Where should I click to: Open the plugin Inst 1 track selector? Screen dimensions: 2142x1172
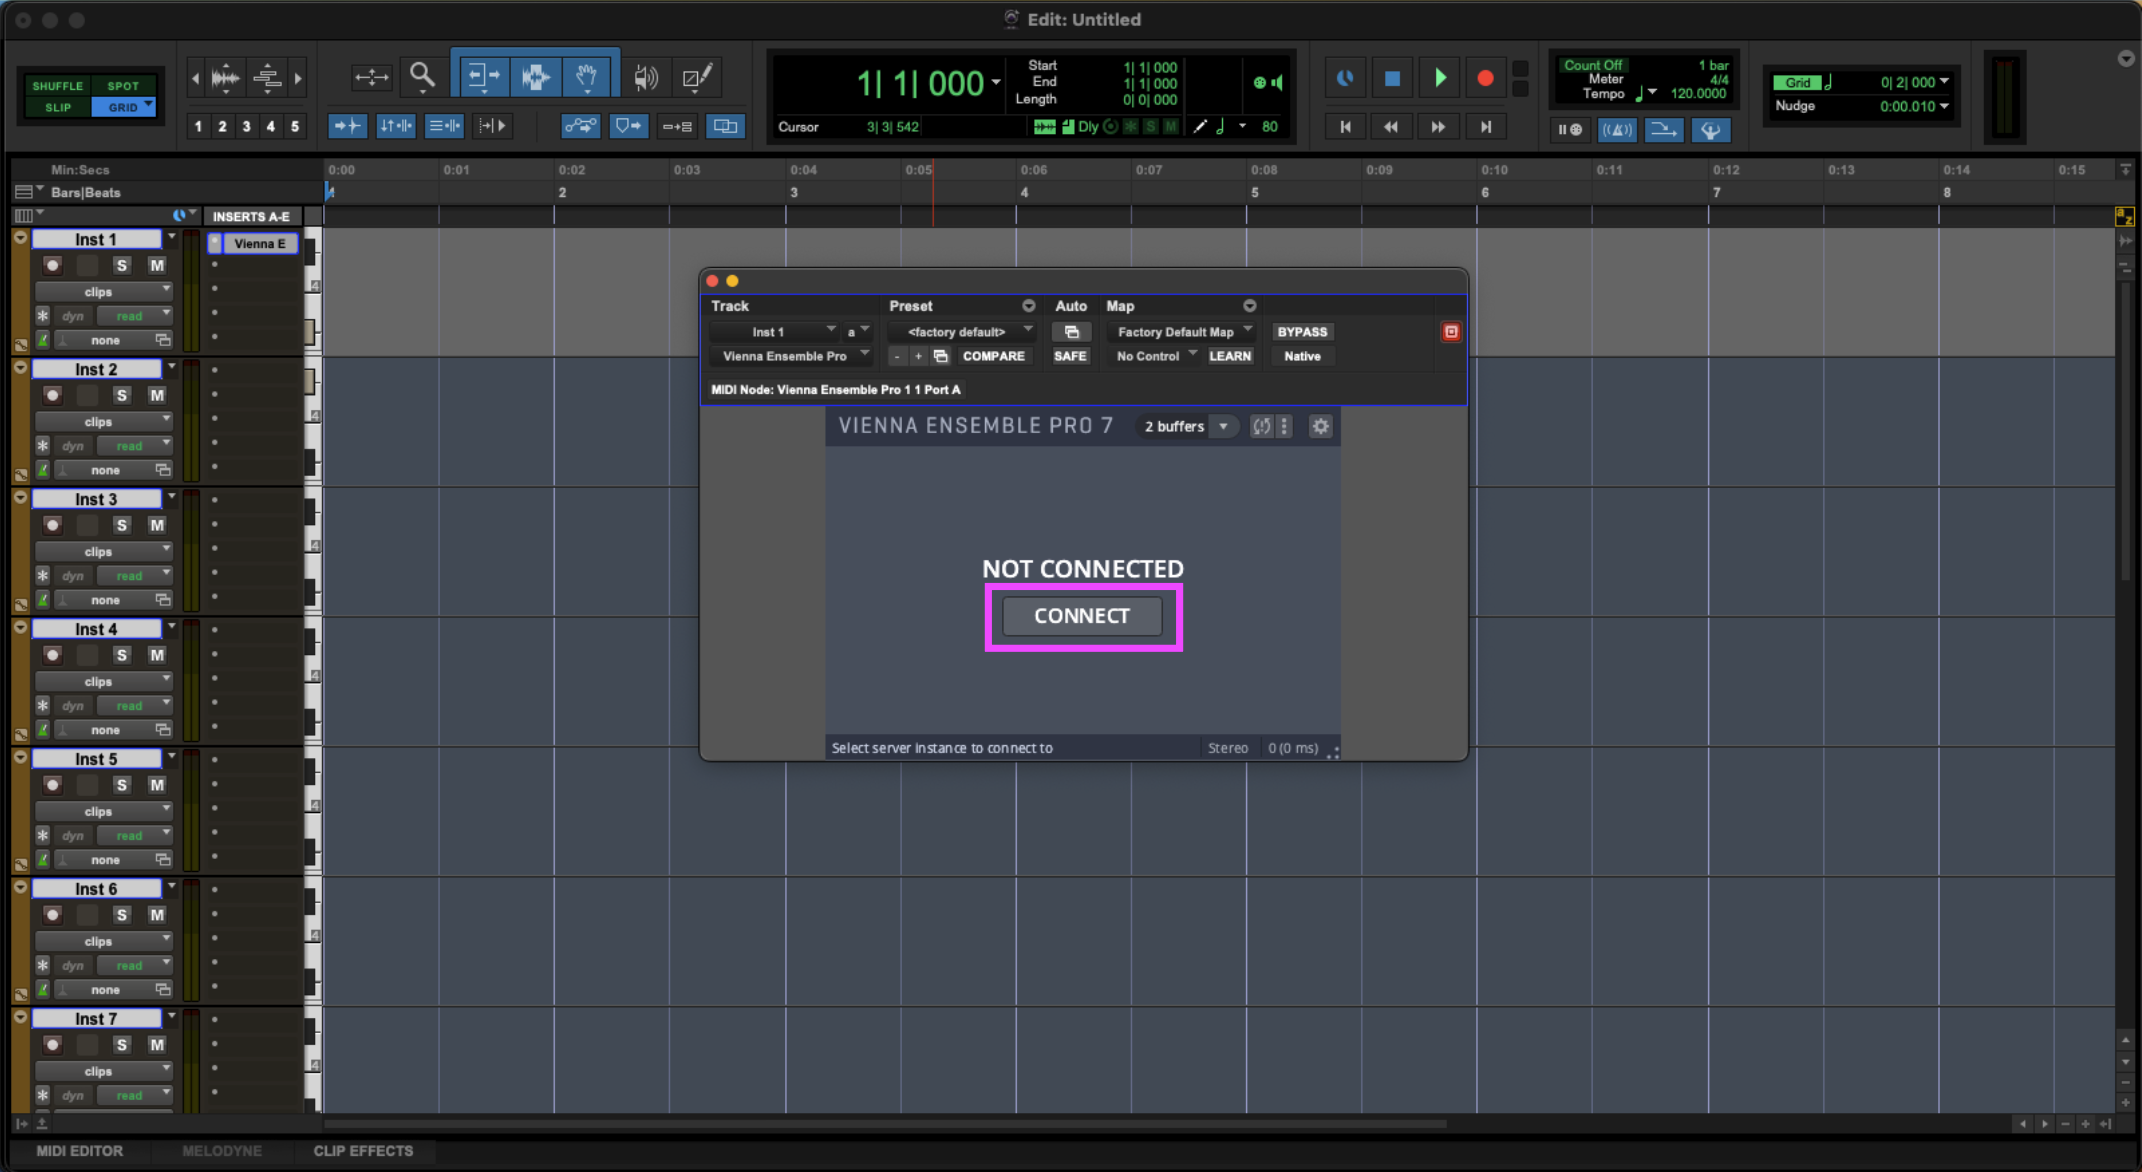coord(774,332)
